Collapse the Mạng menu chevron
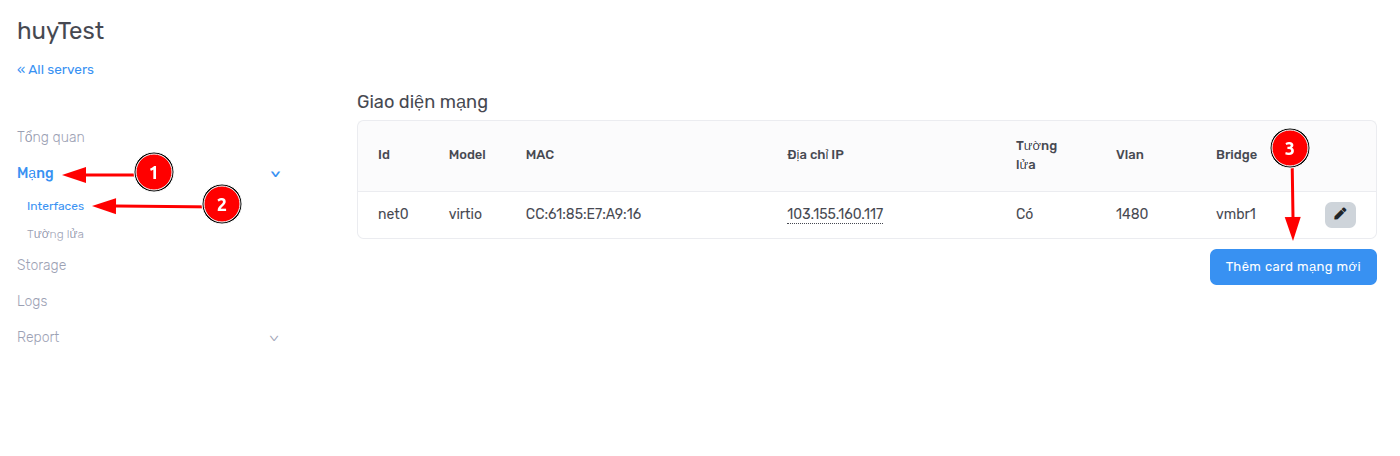The height and width of the screenshot is (456, 1400). (275, 174)
